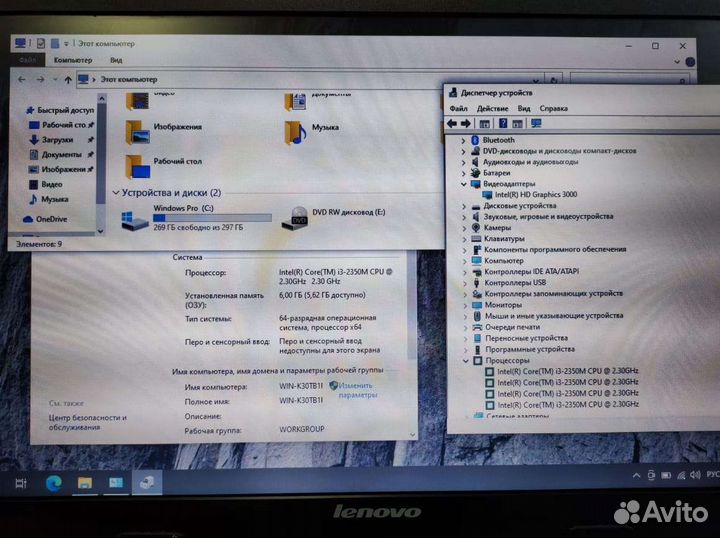Select first i3-2350M processor entry

(x=562, y=371)
